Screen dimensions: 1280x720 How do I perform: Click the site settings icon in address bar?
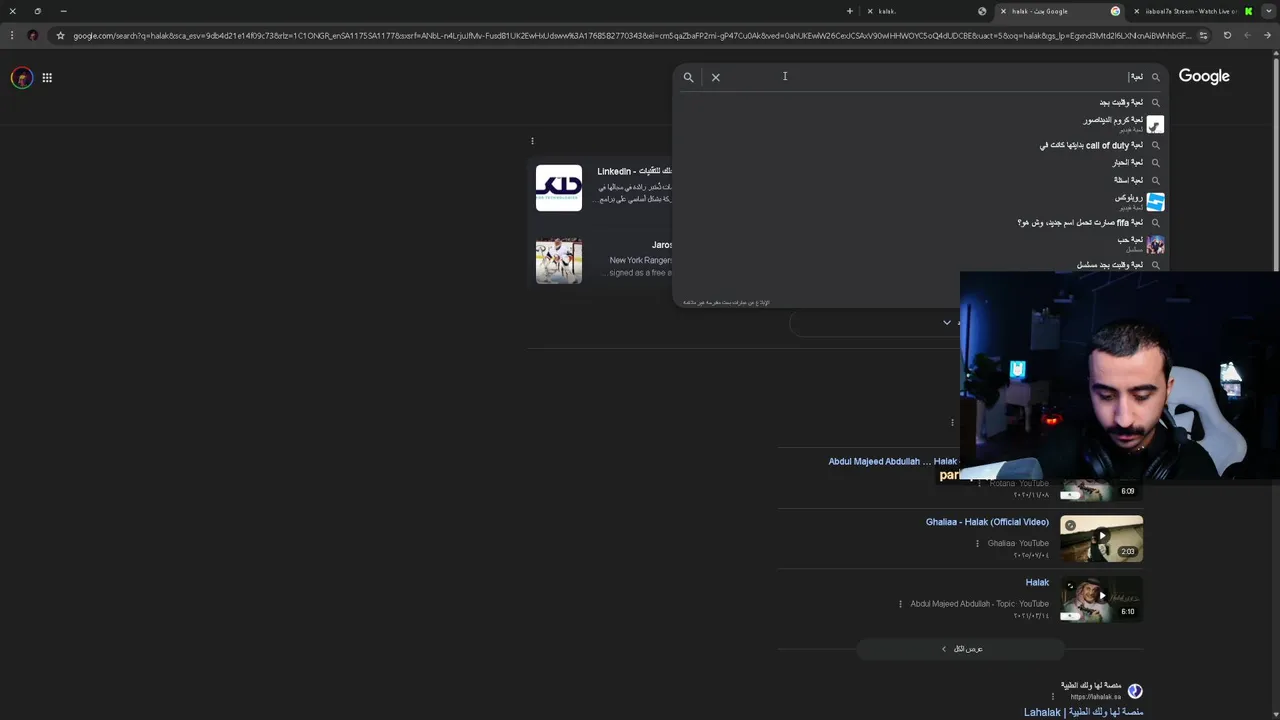click(1203, 36)
